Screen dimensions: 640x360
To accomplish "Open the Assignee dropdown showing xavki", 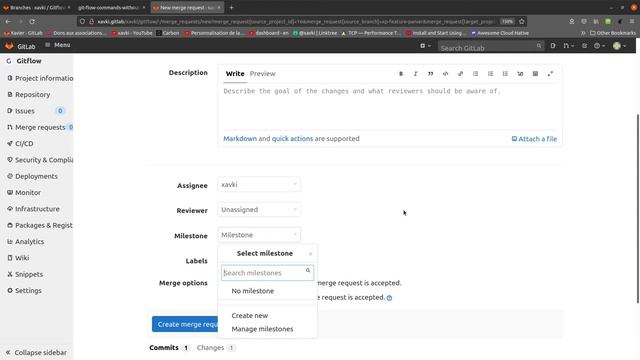I will 259,184.
